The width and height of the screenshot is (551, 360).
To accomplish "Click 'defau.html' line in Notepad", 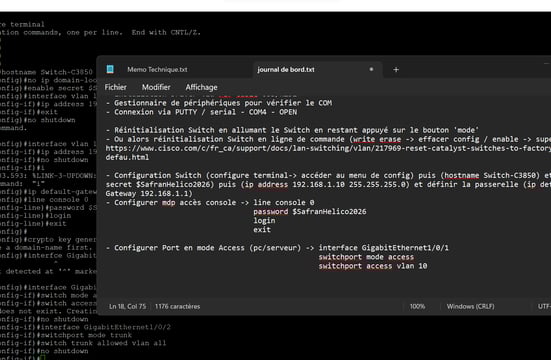I will tap(127, 157).
